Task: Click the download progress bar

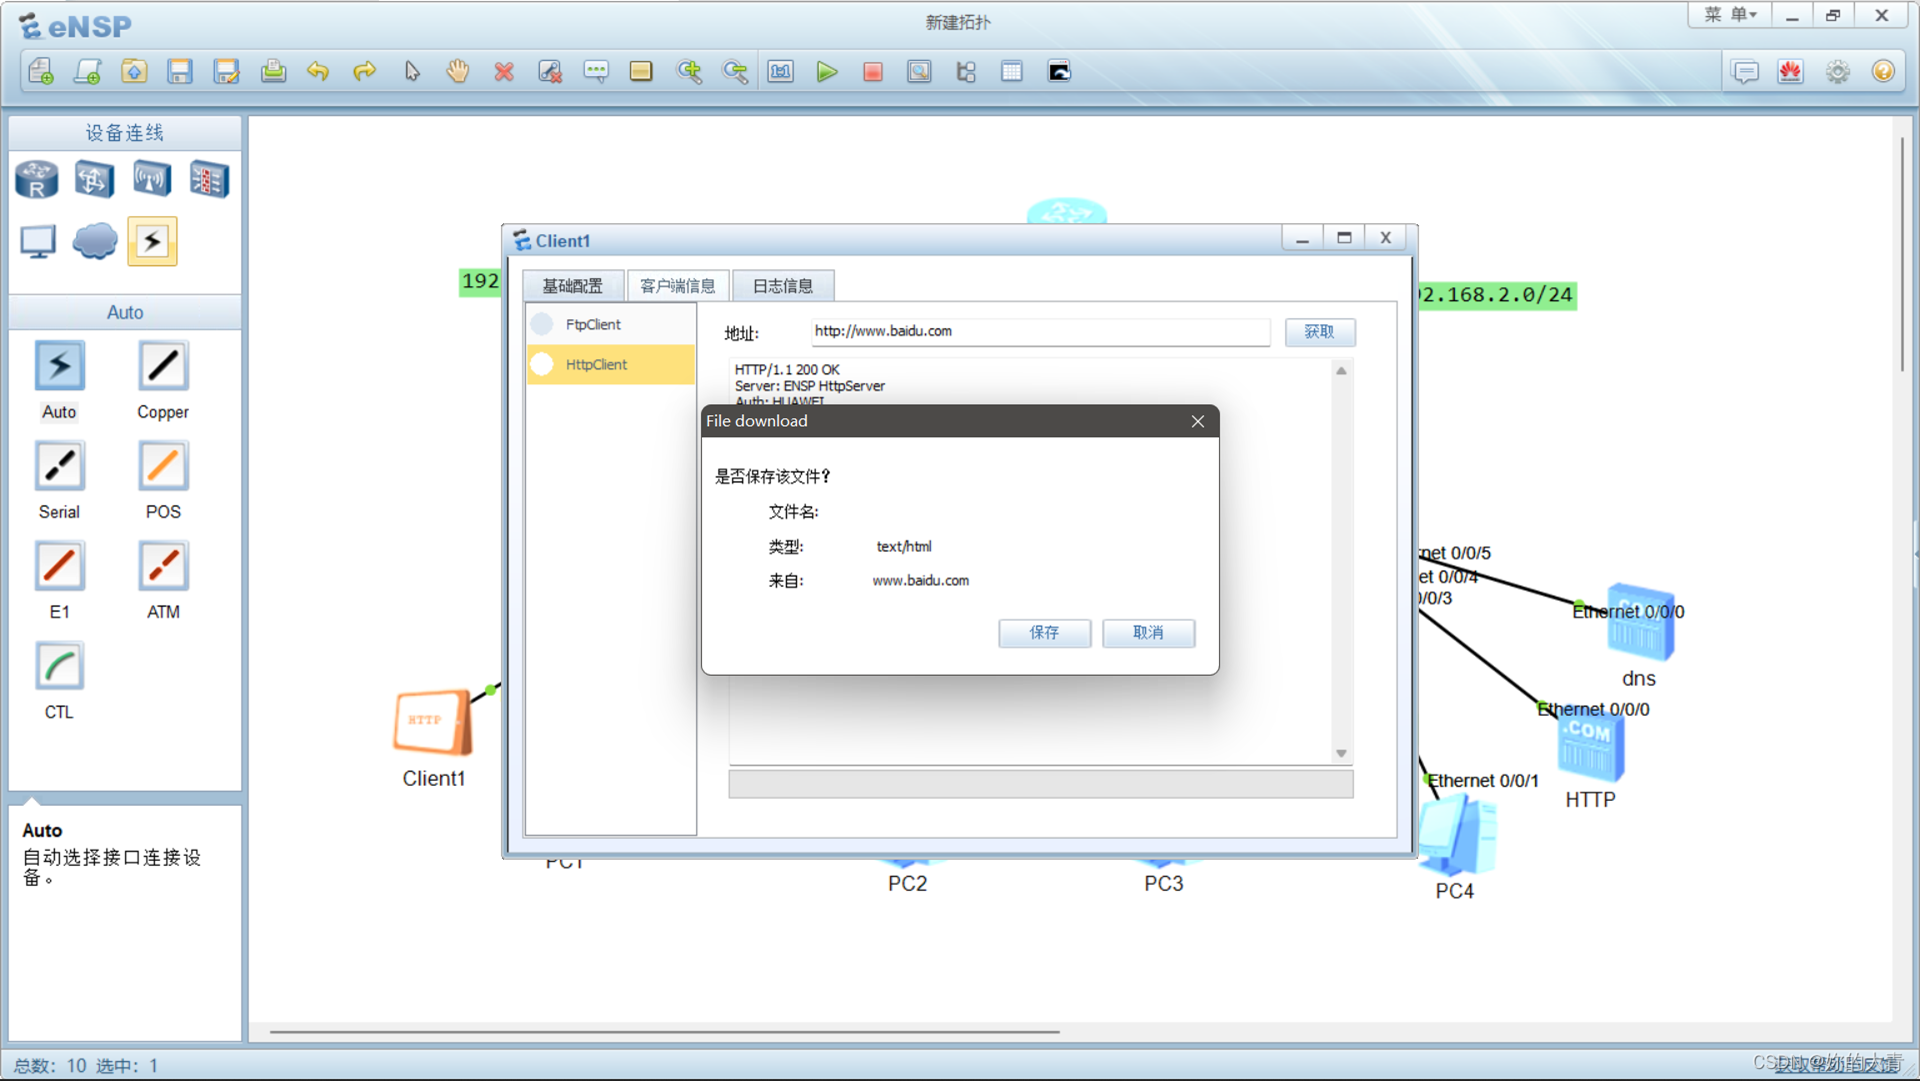Action: click(x=1040, y=783)
